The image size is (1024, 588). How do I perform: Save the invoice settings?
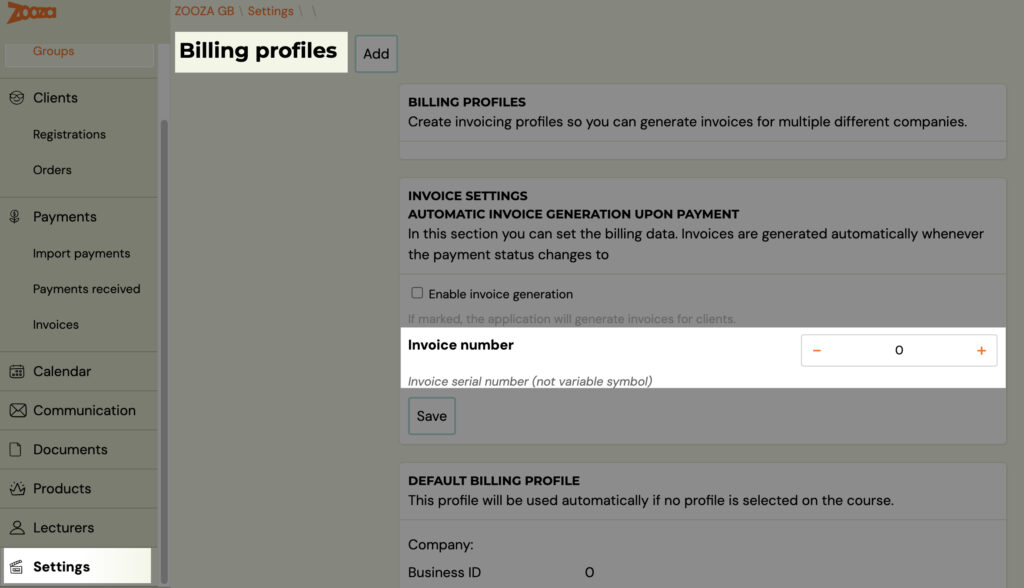432,416
